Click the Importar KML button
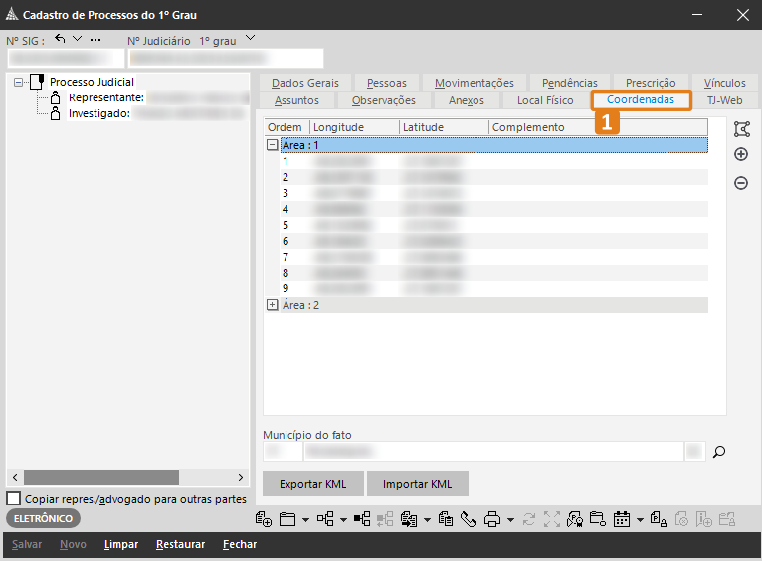This screenshot has height=561, width=762. tap(417, 484)
